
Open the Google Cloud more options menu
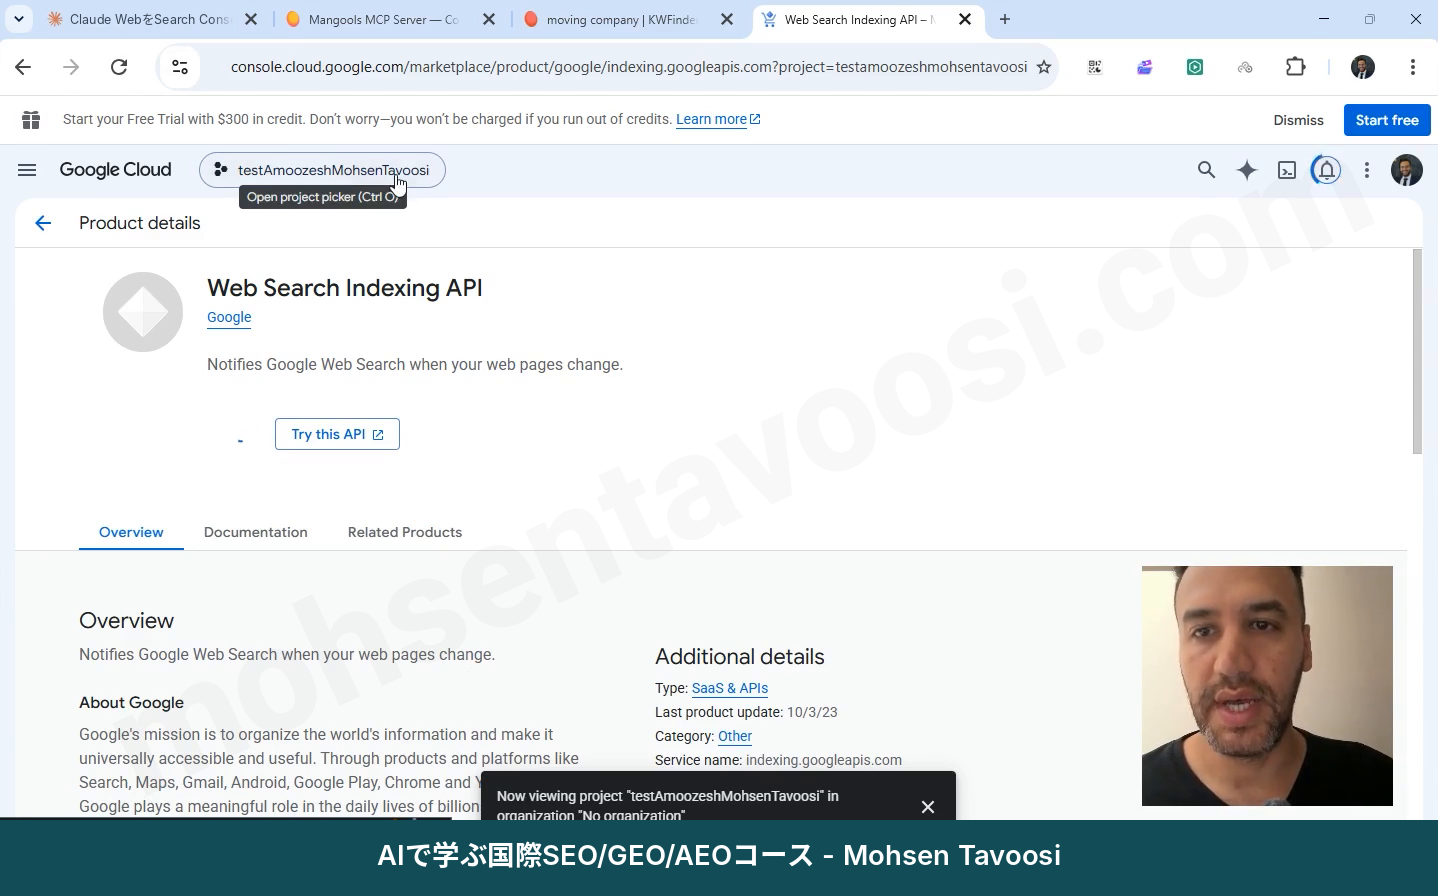(x=1367, y=170)
